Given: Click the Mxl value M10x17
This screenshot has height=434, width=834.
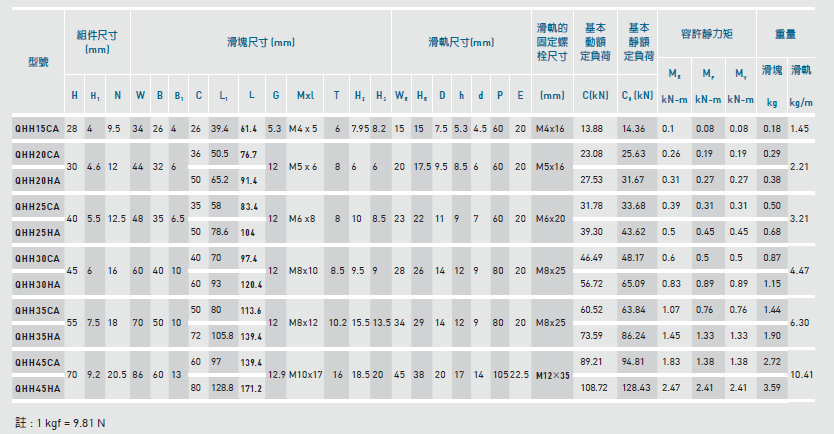Looking at the screenshot, I should 305,374.
